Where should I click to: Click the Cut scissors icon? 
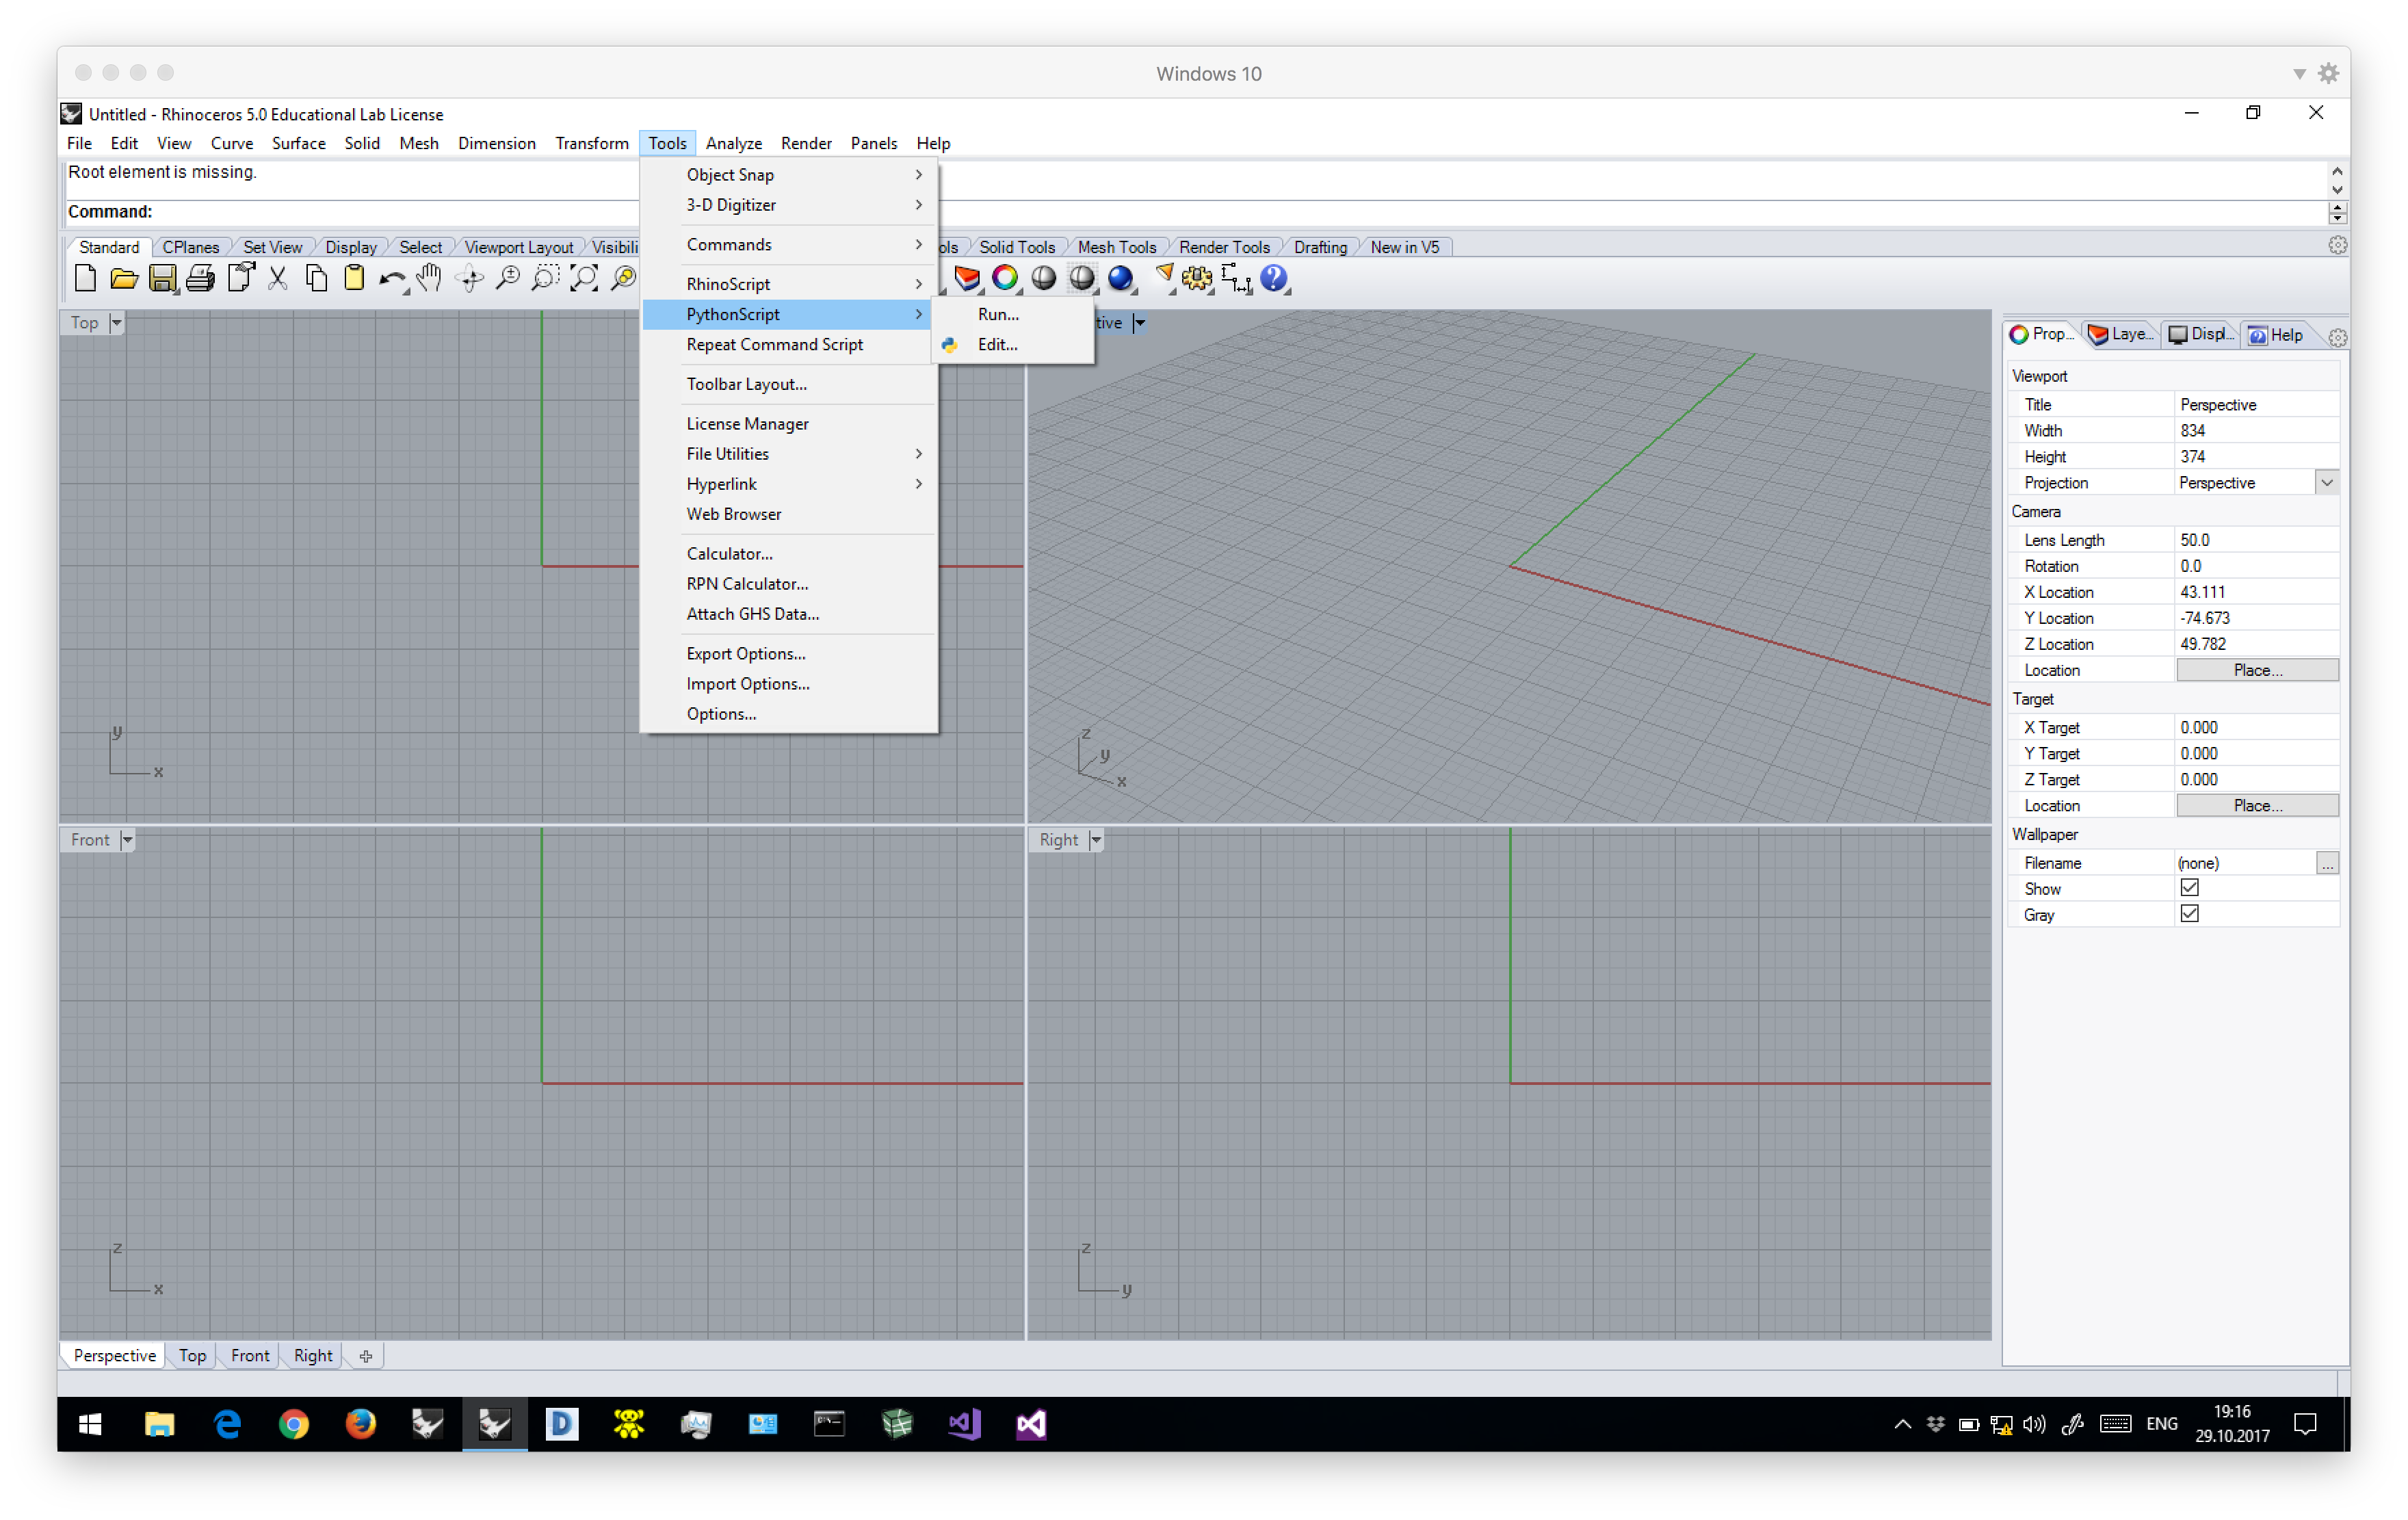click(x=278, y=279)
